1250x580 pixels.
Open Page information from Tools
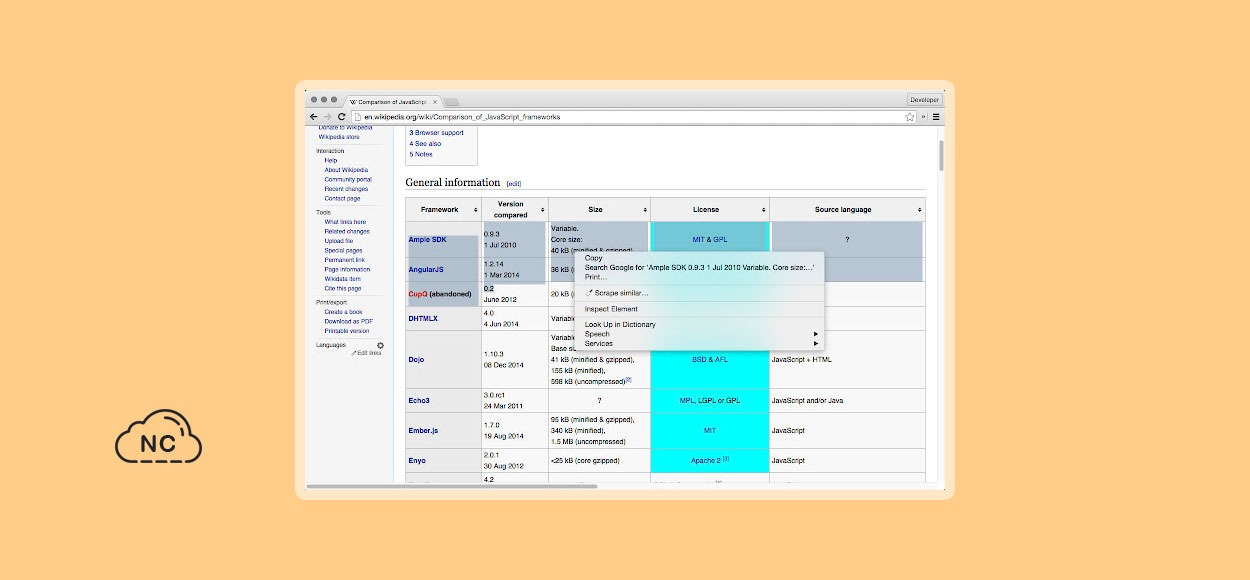pos(347,269)
